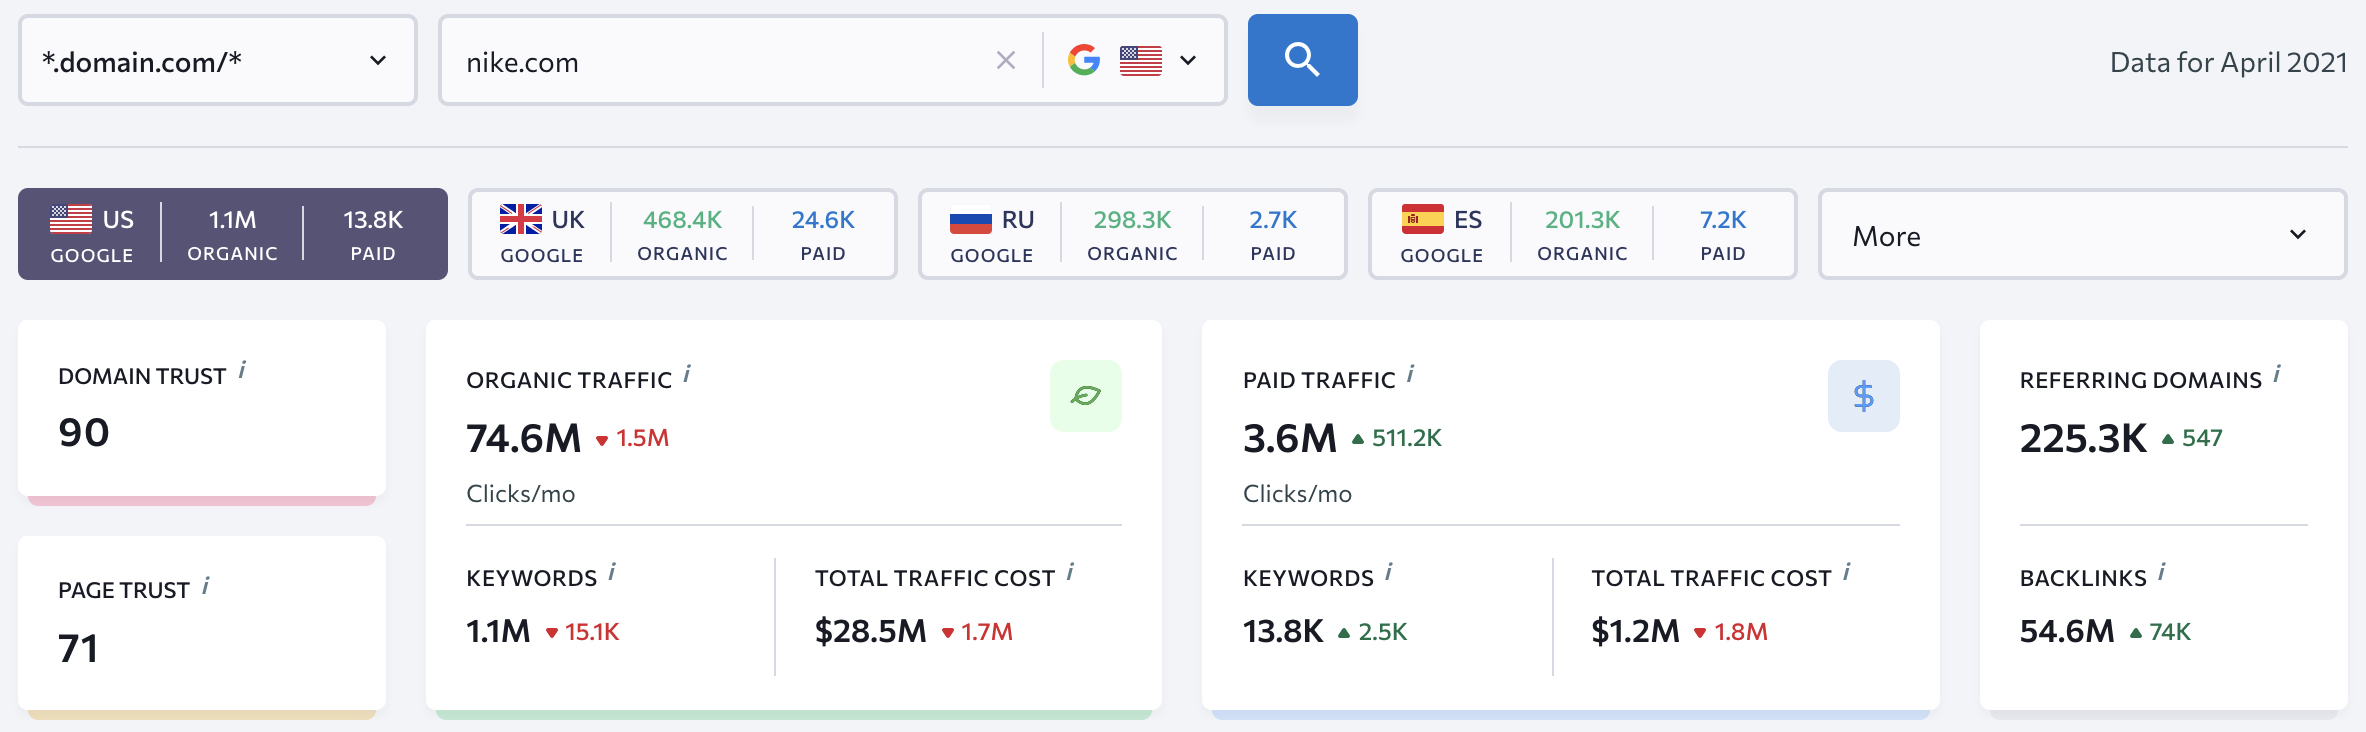Click the 2.7K RU paid value
Screen dimensions: 2366x732
(x=1273, y=219)
